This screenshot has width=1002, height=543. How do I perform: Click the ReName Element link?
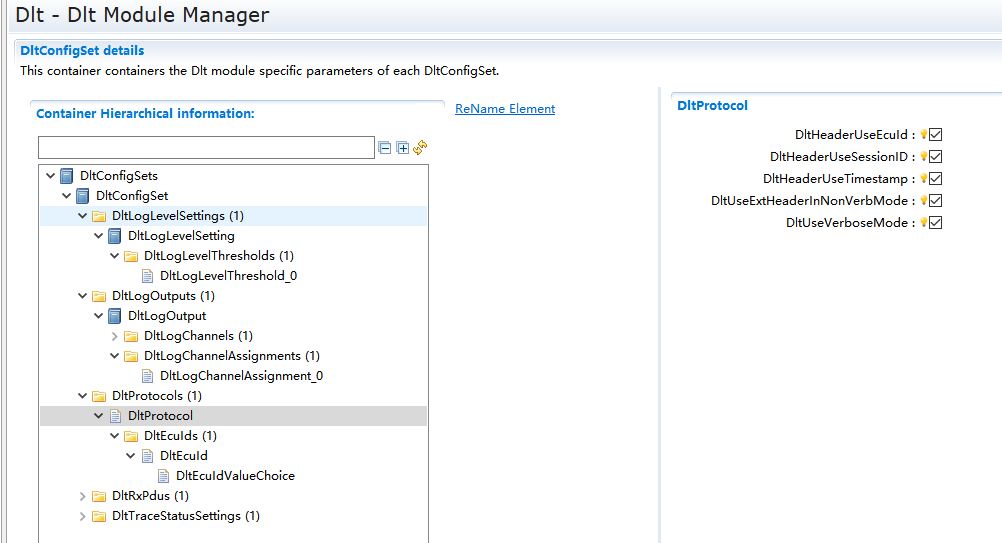click(x=504, y=109)
